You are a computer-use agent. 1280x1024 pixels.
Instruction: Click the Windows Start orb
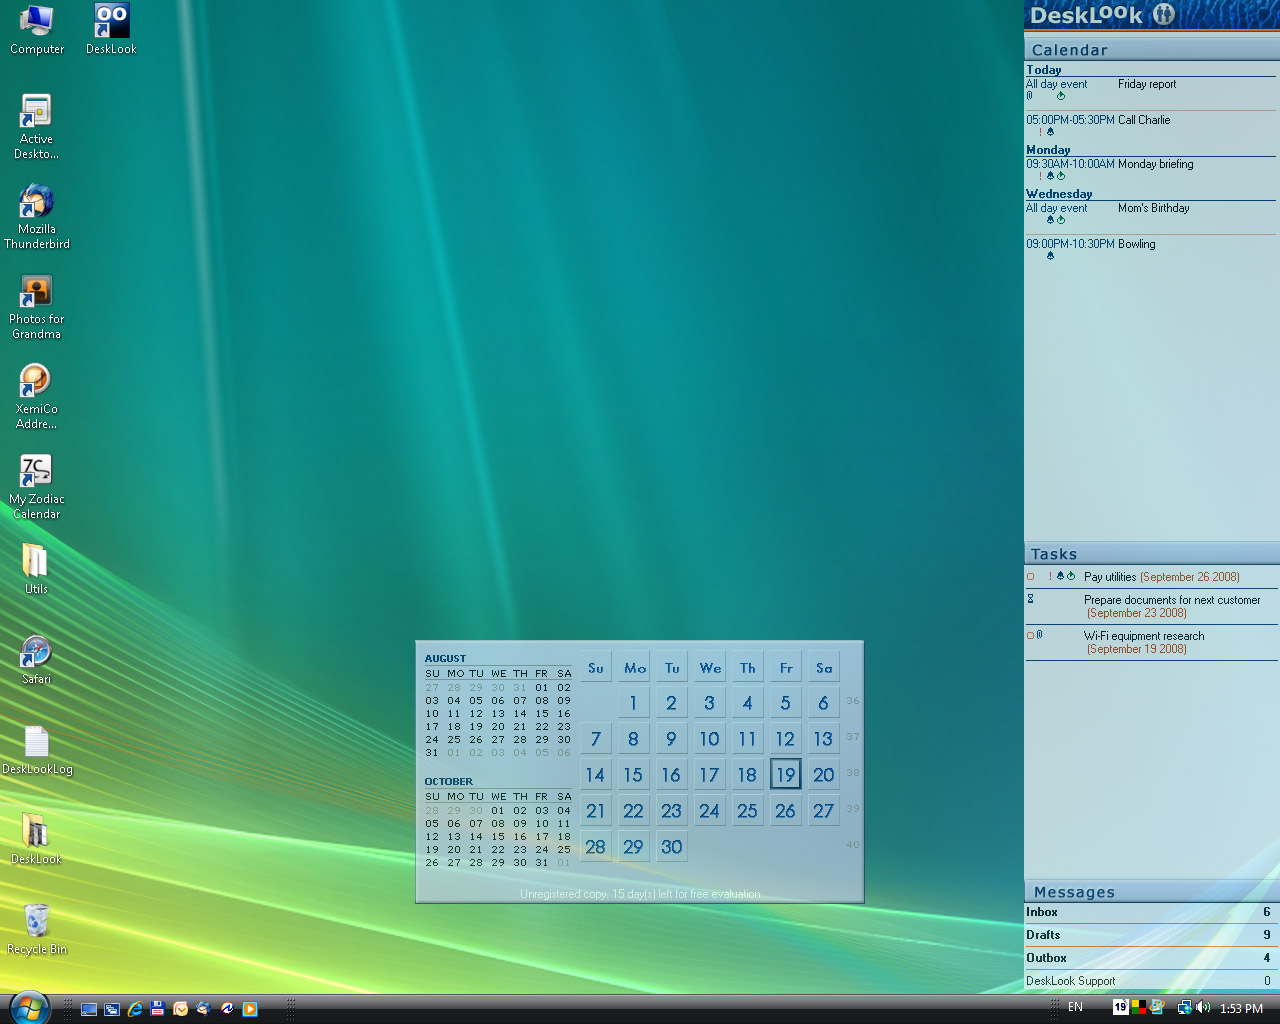pos(29,1007)
